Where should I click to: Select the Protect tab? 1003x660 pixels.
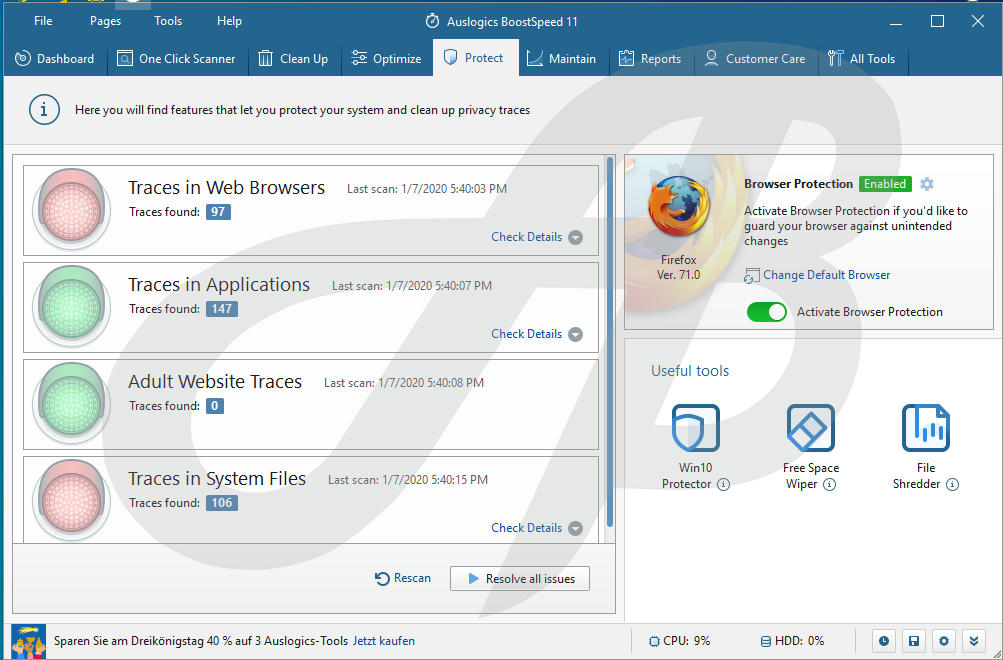(x=475, y=58)
